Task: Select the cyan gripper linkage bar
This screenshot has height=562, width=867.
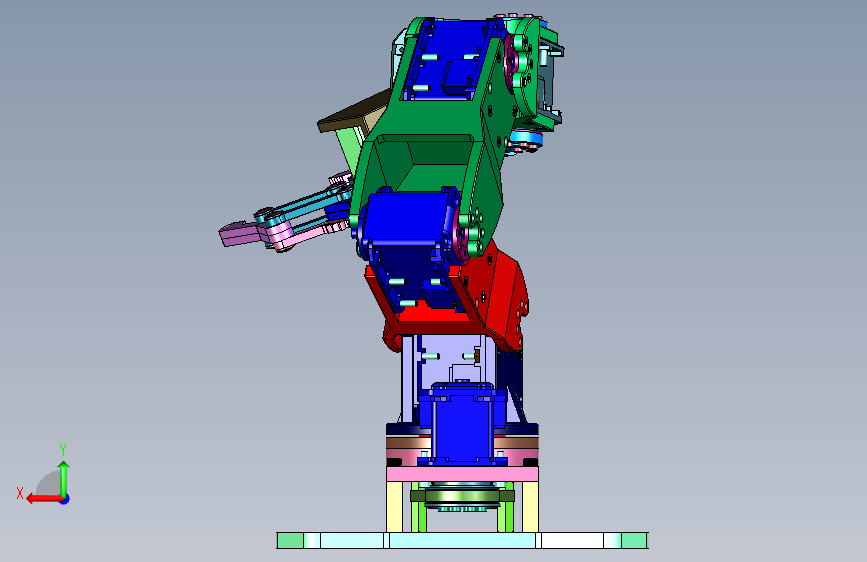Action: click(310, 205)
